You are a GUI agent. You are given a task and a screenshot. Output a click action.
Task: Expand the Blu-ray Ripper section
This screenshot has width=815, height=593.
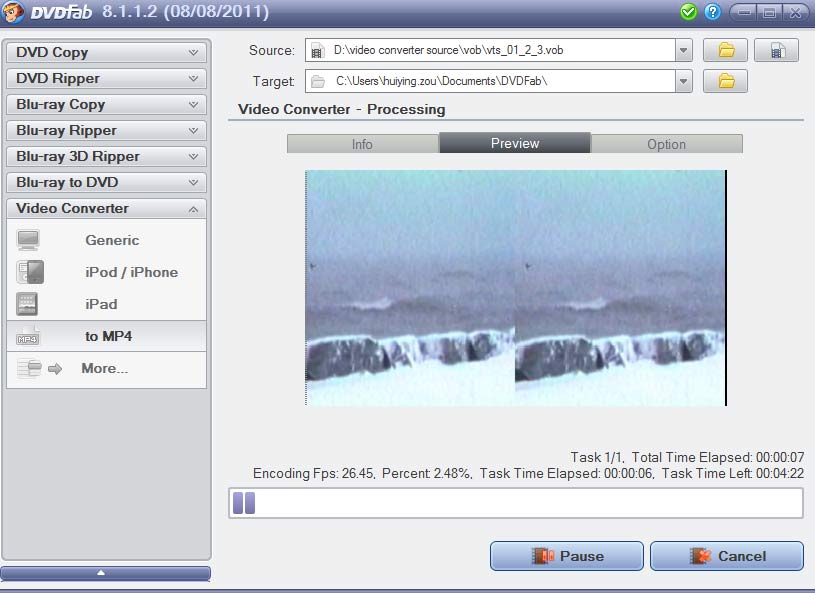tap(107, 130)
